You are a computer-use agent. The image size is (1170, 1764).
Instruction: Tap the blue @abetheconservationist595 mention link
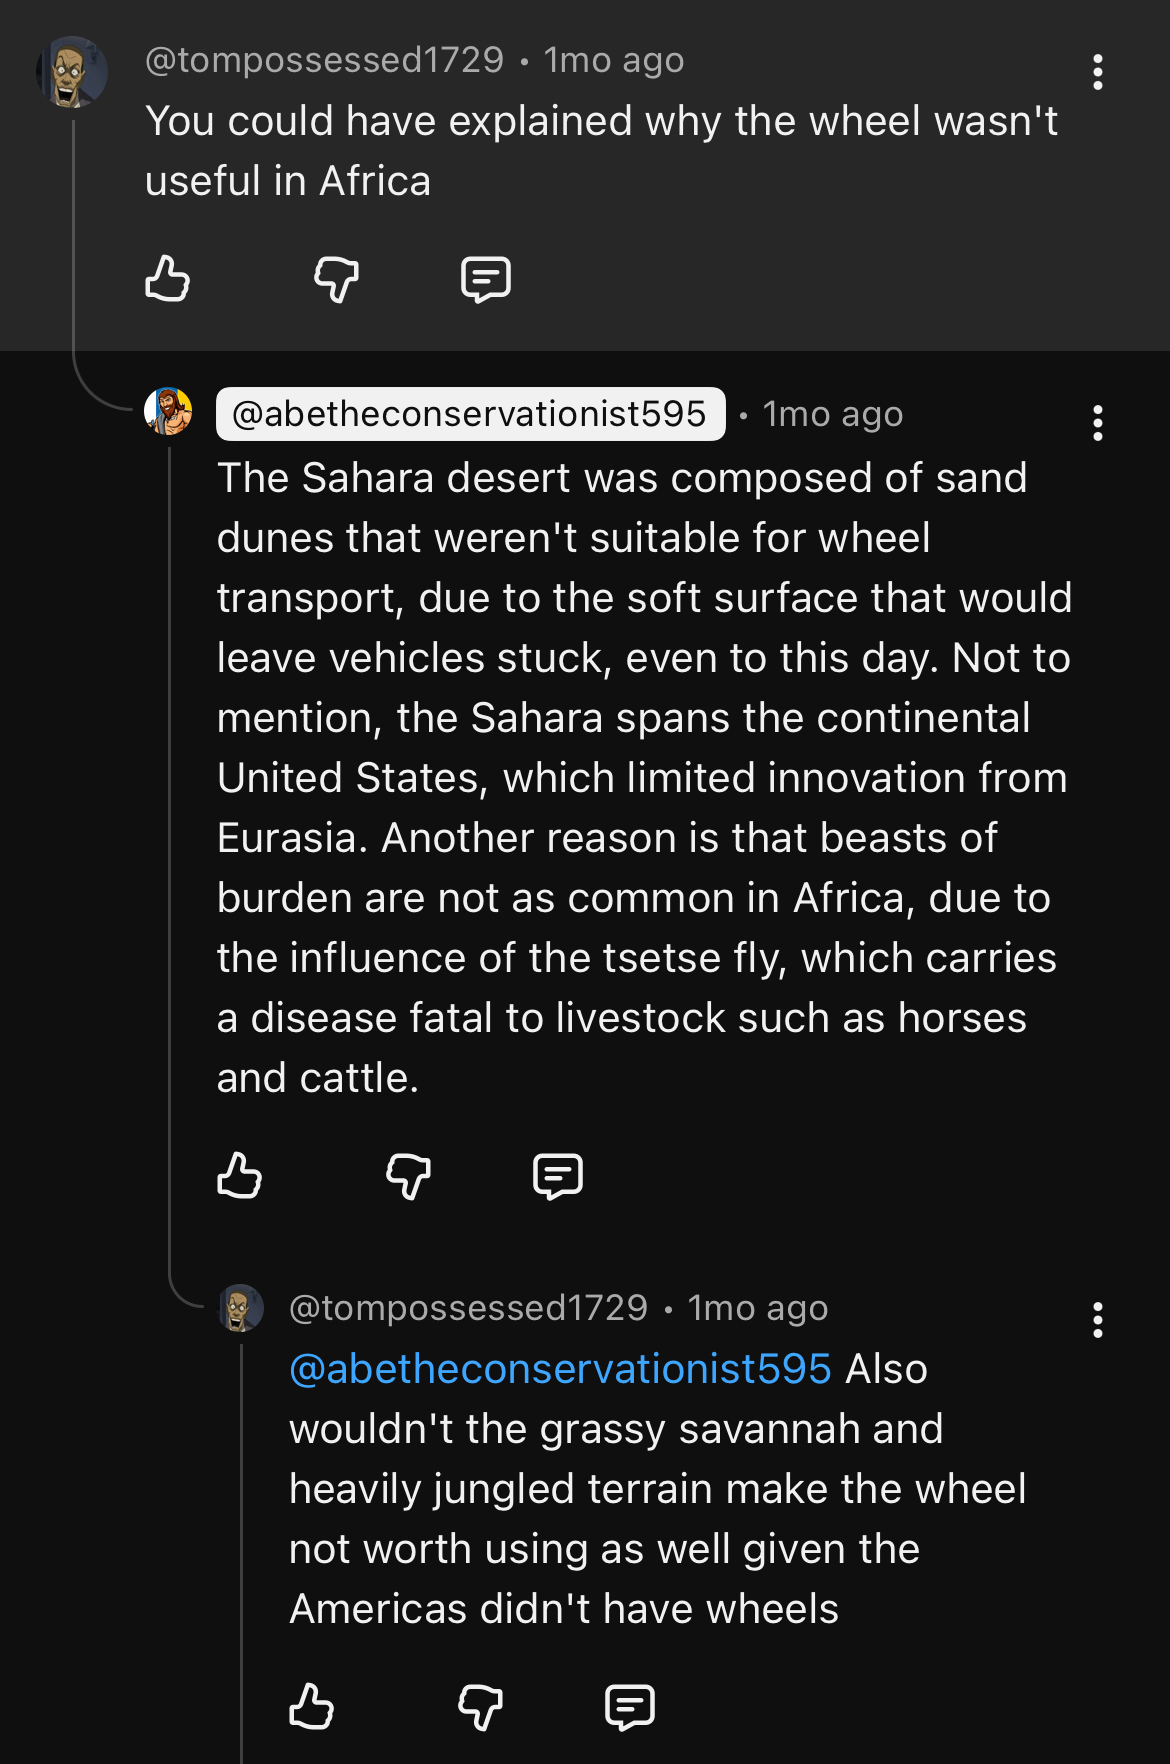tap(560, 1369)
